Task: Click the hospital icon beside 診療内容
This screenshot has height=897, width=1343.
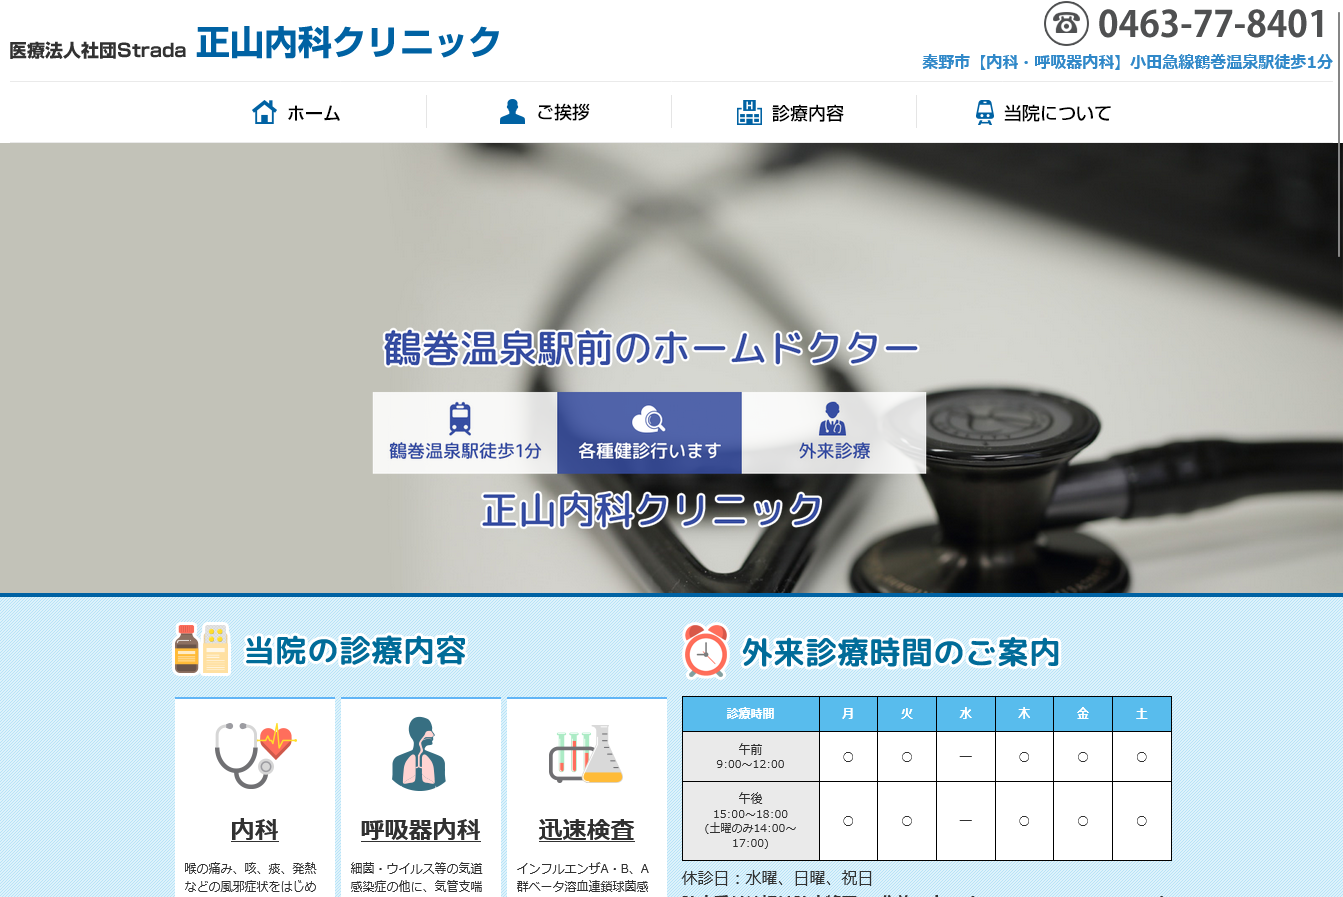Action: tap(749, 112)
